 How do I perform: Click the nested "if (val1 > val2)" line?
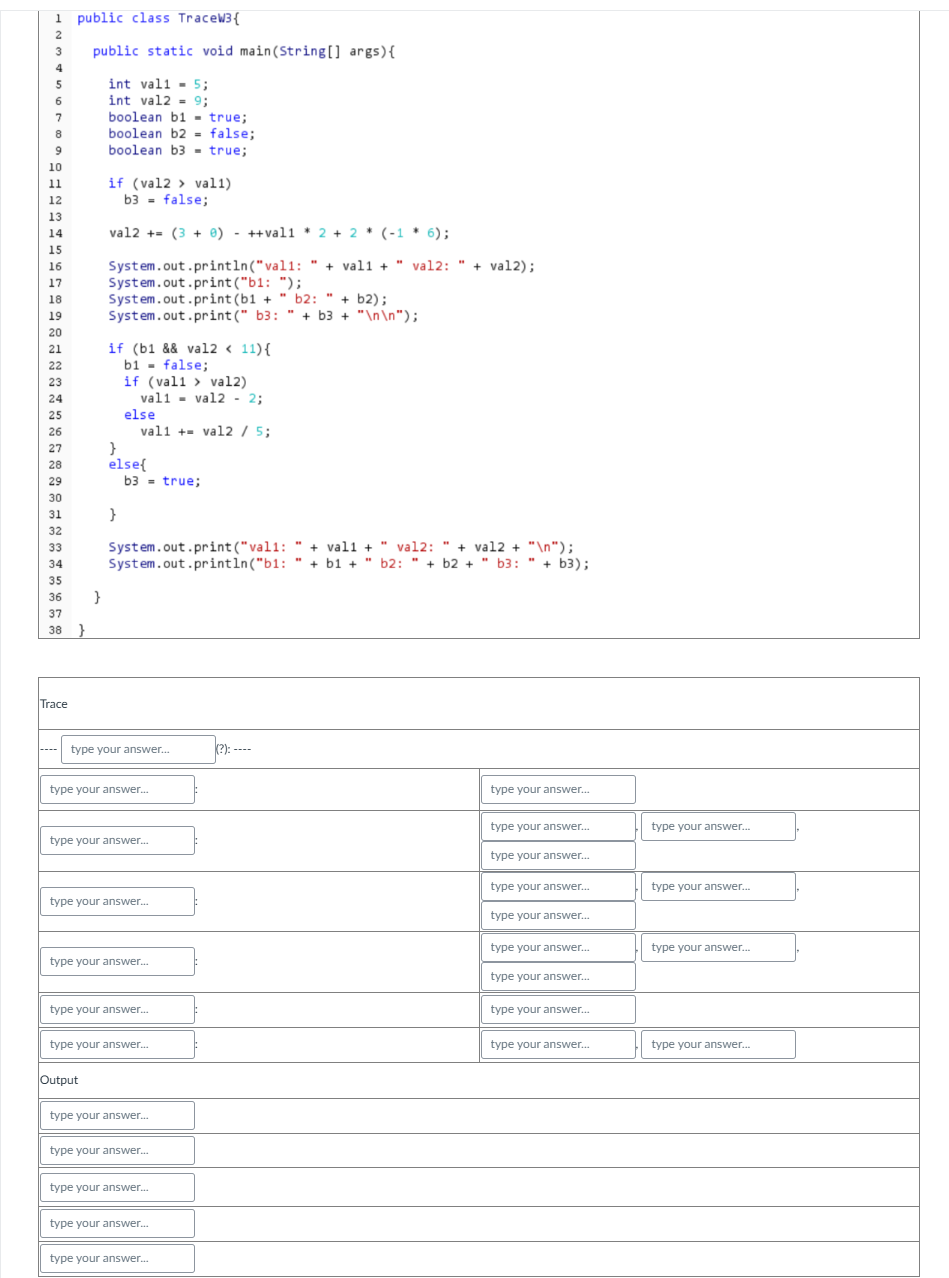pyautogui.click(x=185, y=381)
